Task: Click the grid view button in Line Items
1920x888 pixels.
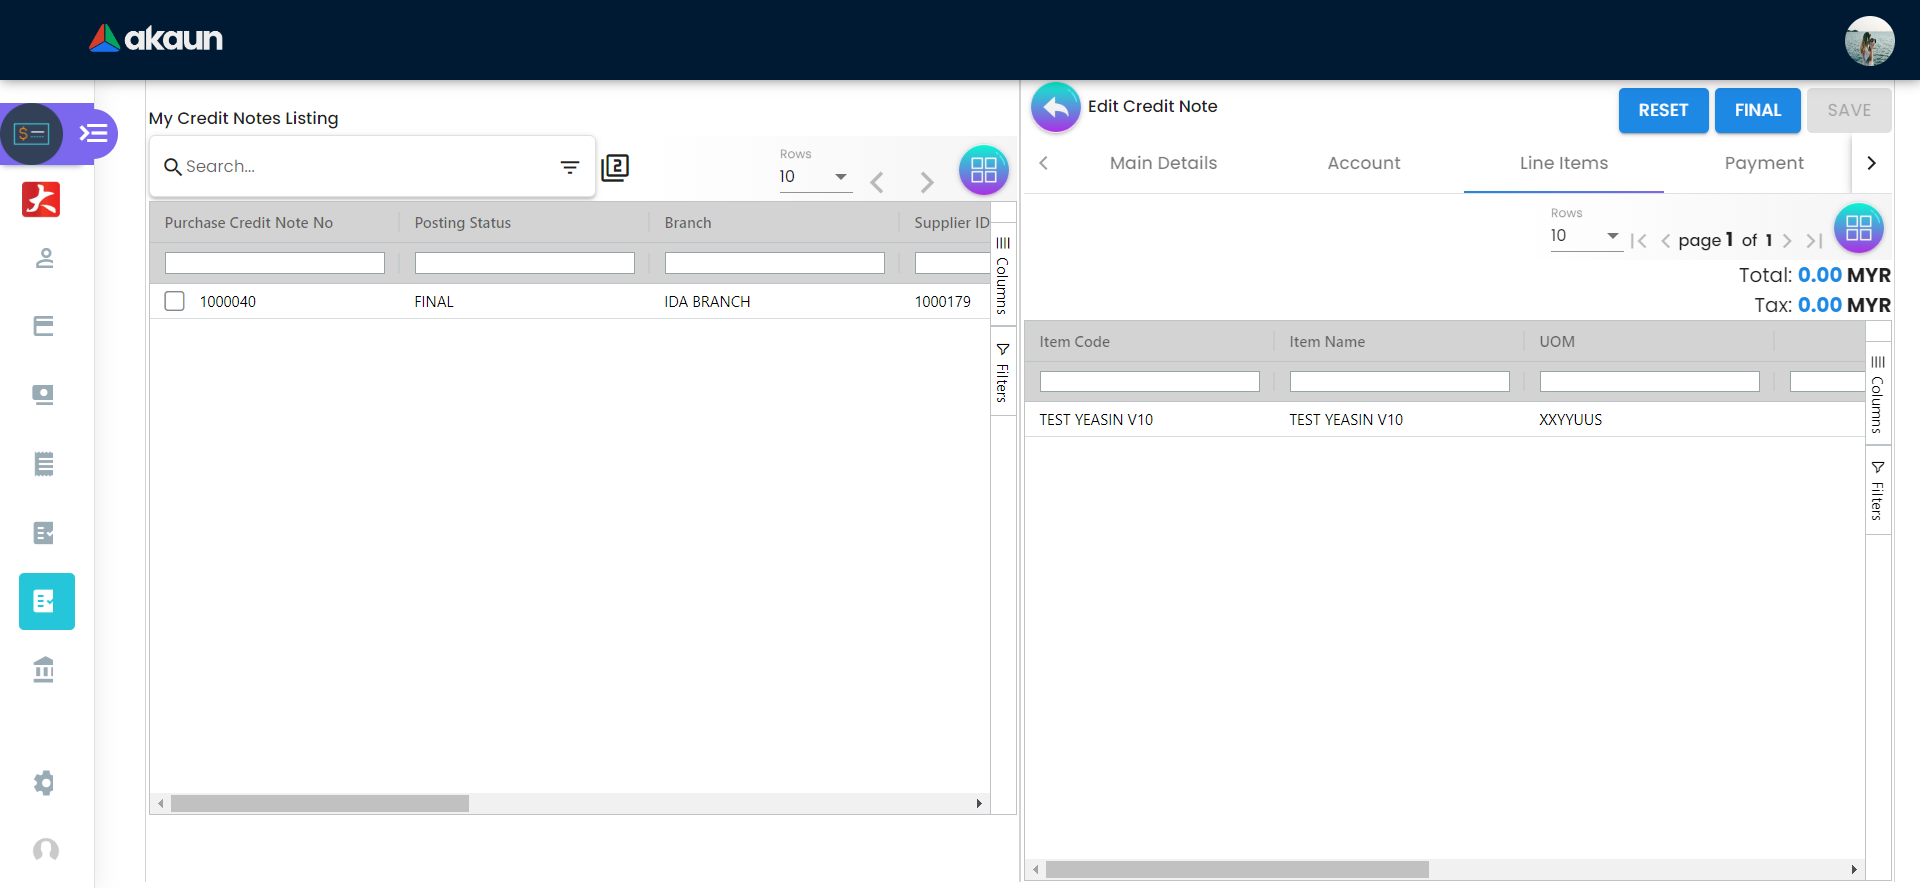Action: 1857,229
